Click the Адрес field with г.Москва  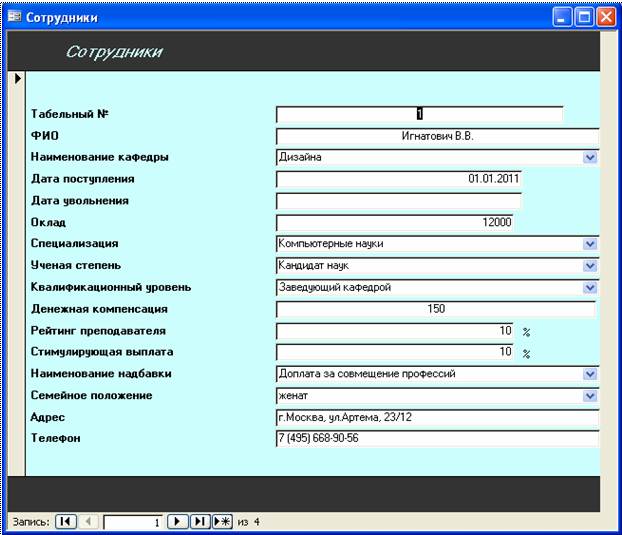pyautogui.click(x=437, y=417)
